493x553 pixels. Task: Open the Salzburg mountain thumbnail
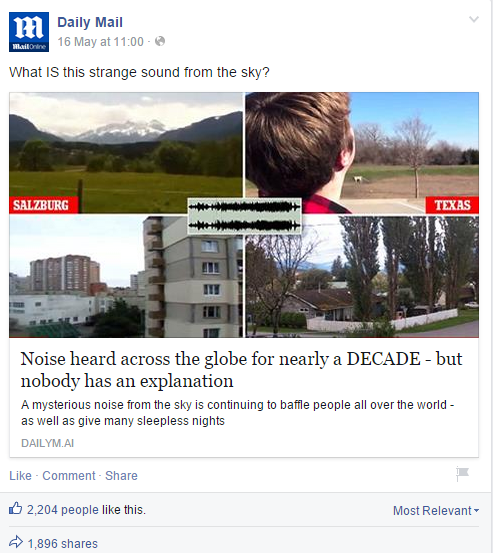click(126, 153)
